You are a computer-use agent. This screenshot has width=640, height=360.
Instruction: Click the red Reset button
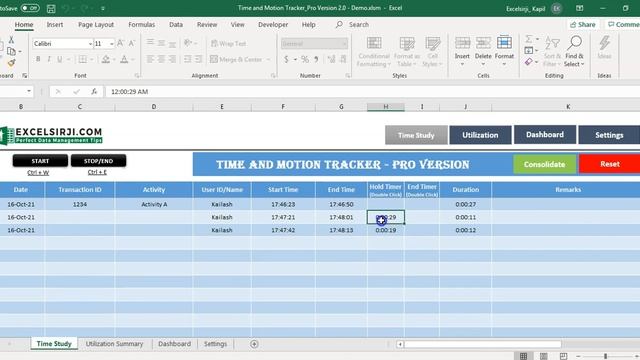click(x=609, y=164)
